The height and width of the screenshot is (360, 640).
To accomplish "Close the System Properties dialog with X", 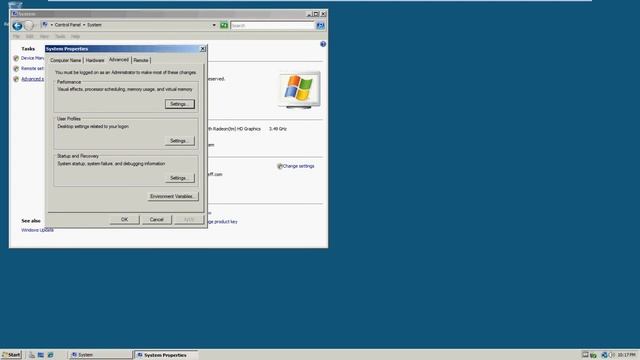I will [203, 49].
